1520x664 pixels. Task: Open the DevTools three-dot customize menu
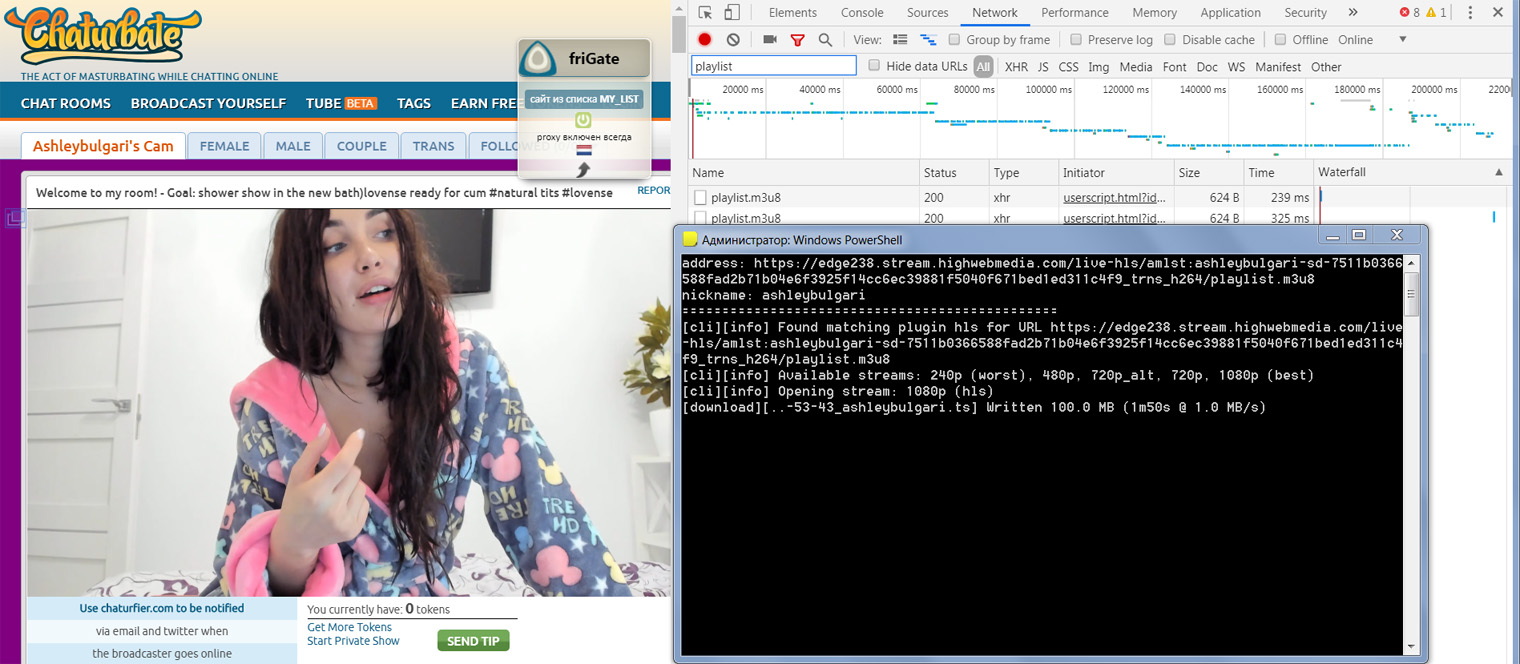pos(1470,13)
